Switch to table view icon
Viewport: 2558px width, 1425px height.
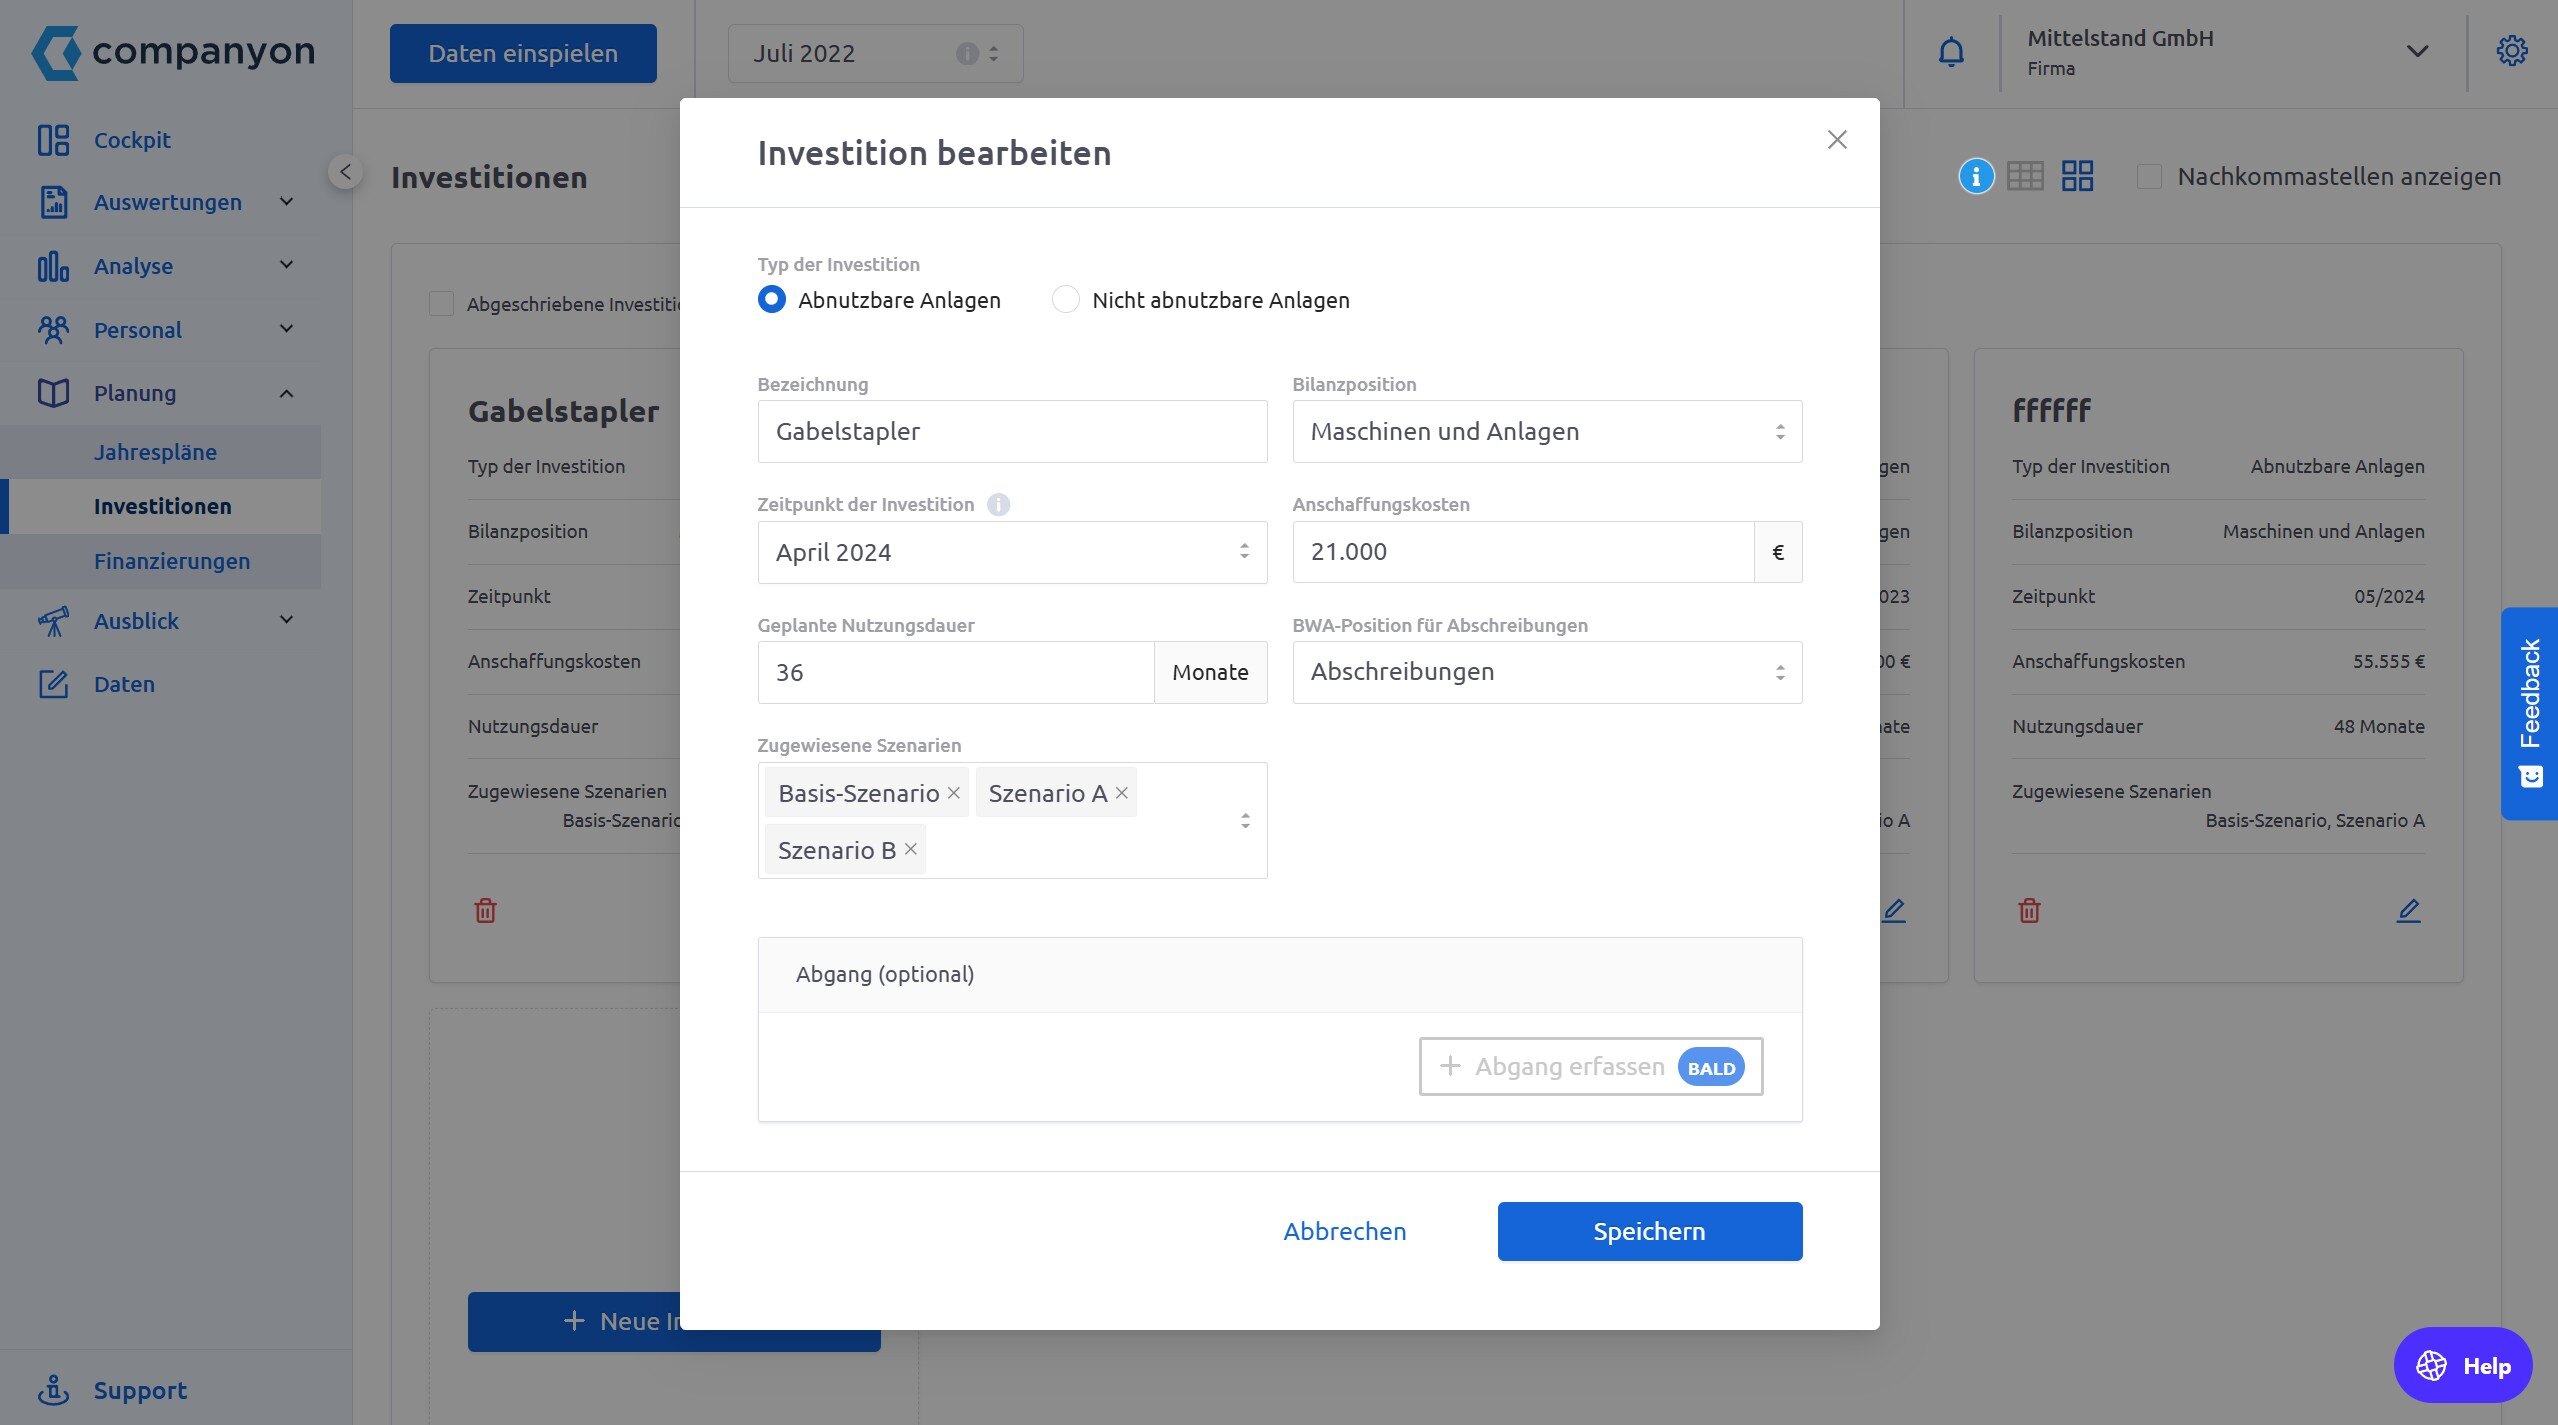coord(2025,177)
